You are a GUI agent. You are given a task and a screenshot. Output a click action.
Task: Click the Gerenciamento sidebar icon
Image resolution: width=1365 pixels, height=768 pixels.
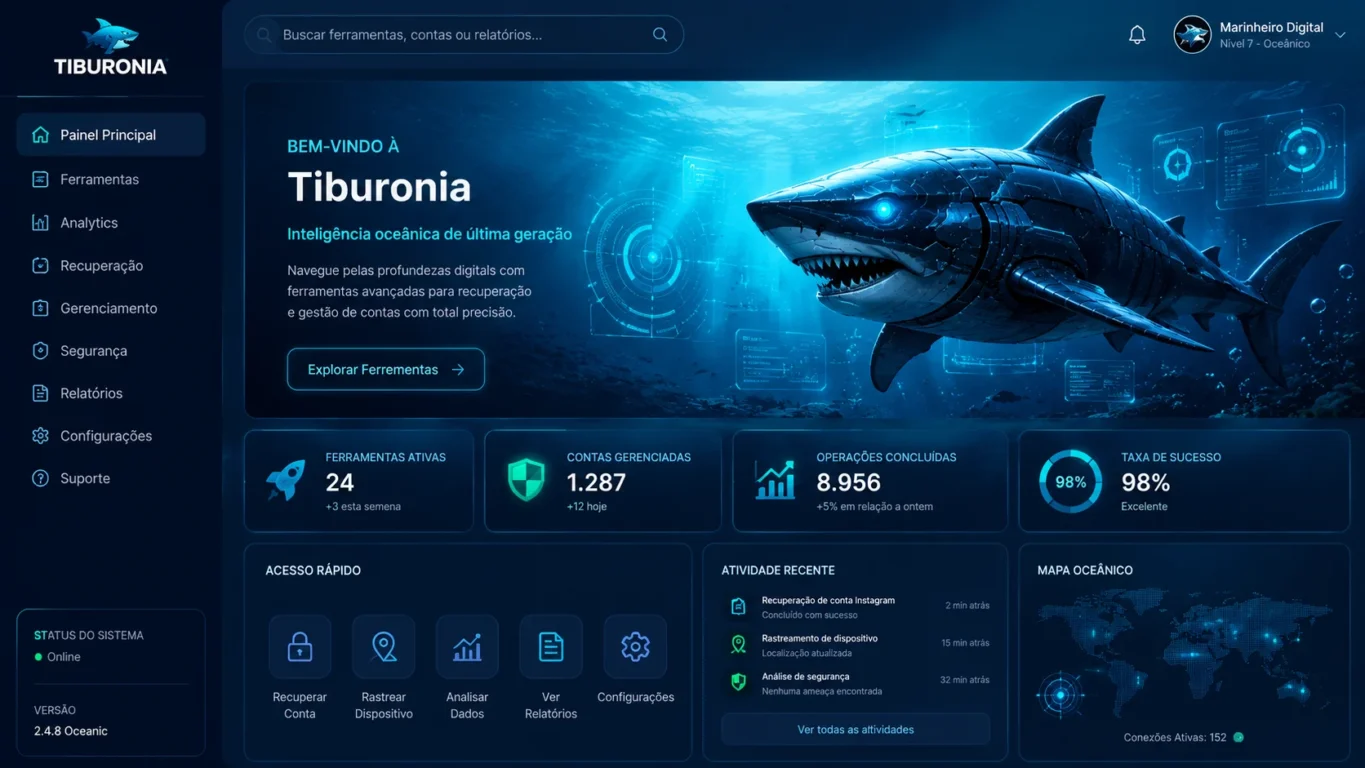[40, 308]
